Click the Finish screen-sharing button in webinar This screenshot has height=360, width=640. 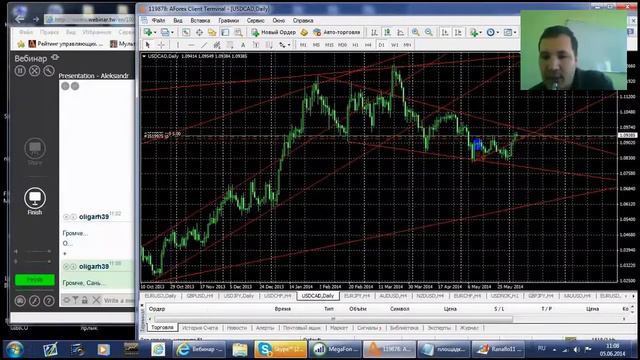[35, 201]
